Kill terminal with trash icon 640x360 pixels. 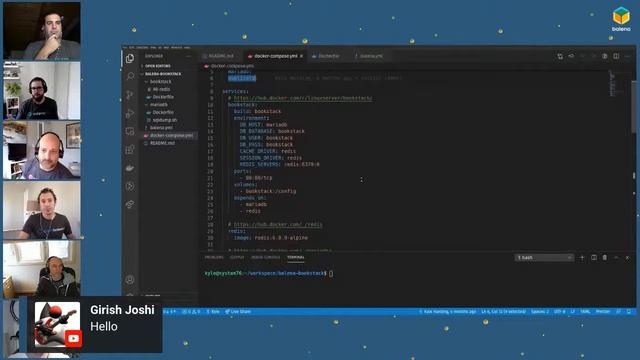605,258
